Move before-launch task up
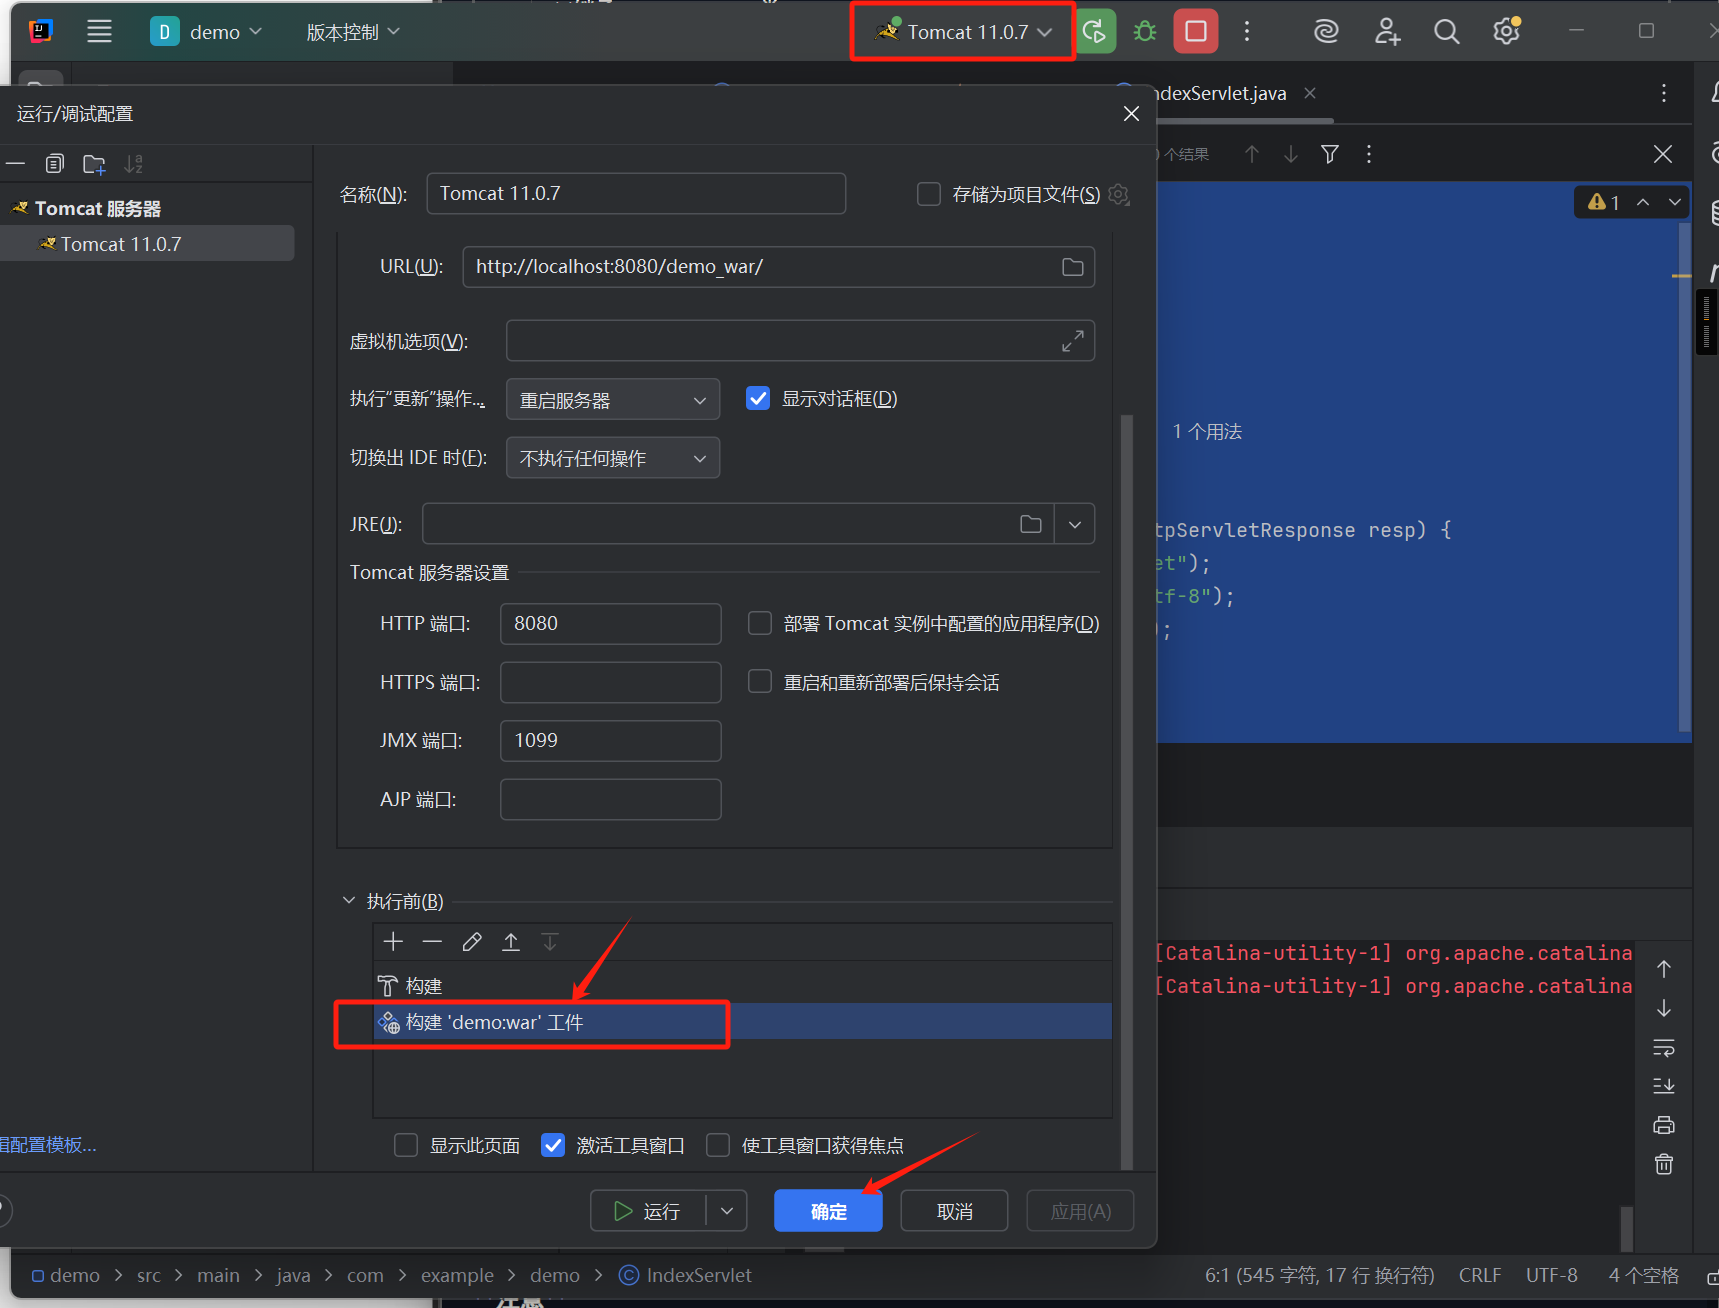 [x=511, y=942]
